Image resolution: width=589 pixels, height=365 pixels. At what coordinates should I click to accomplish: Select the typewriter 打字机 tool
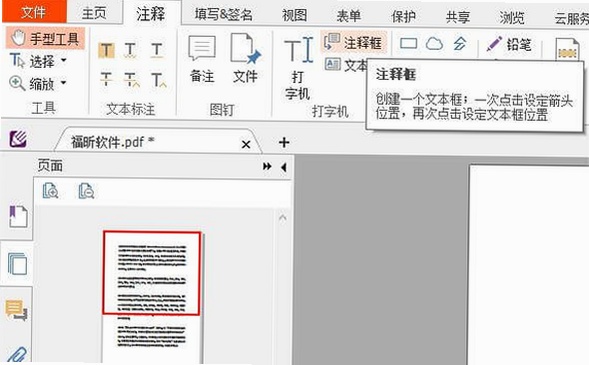tap(298, 68)
